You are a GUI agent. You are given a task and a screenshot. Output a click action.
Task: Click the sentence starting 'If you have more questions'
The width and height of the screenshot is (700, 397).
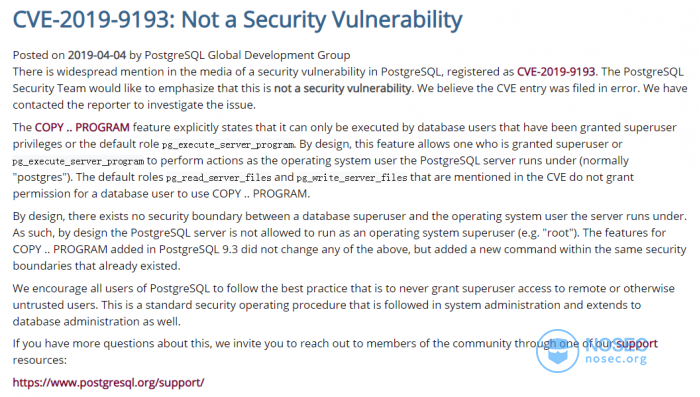click(335, 351)
